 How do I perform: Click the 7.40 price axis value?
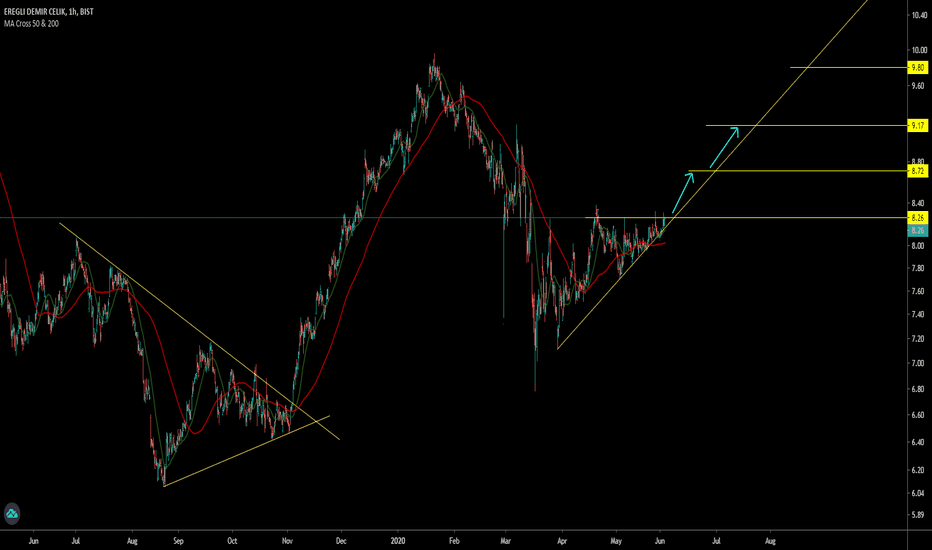pos(918,315)
